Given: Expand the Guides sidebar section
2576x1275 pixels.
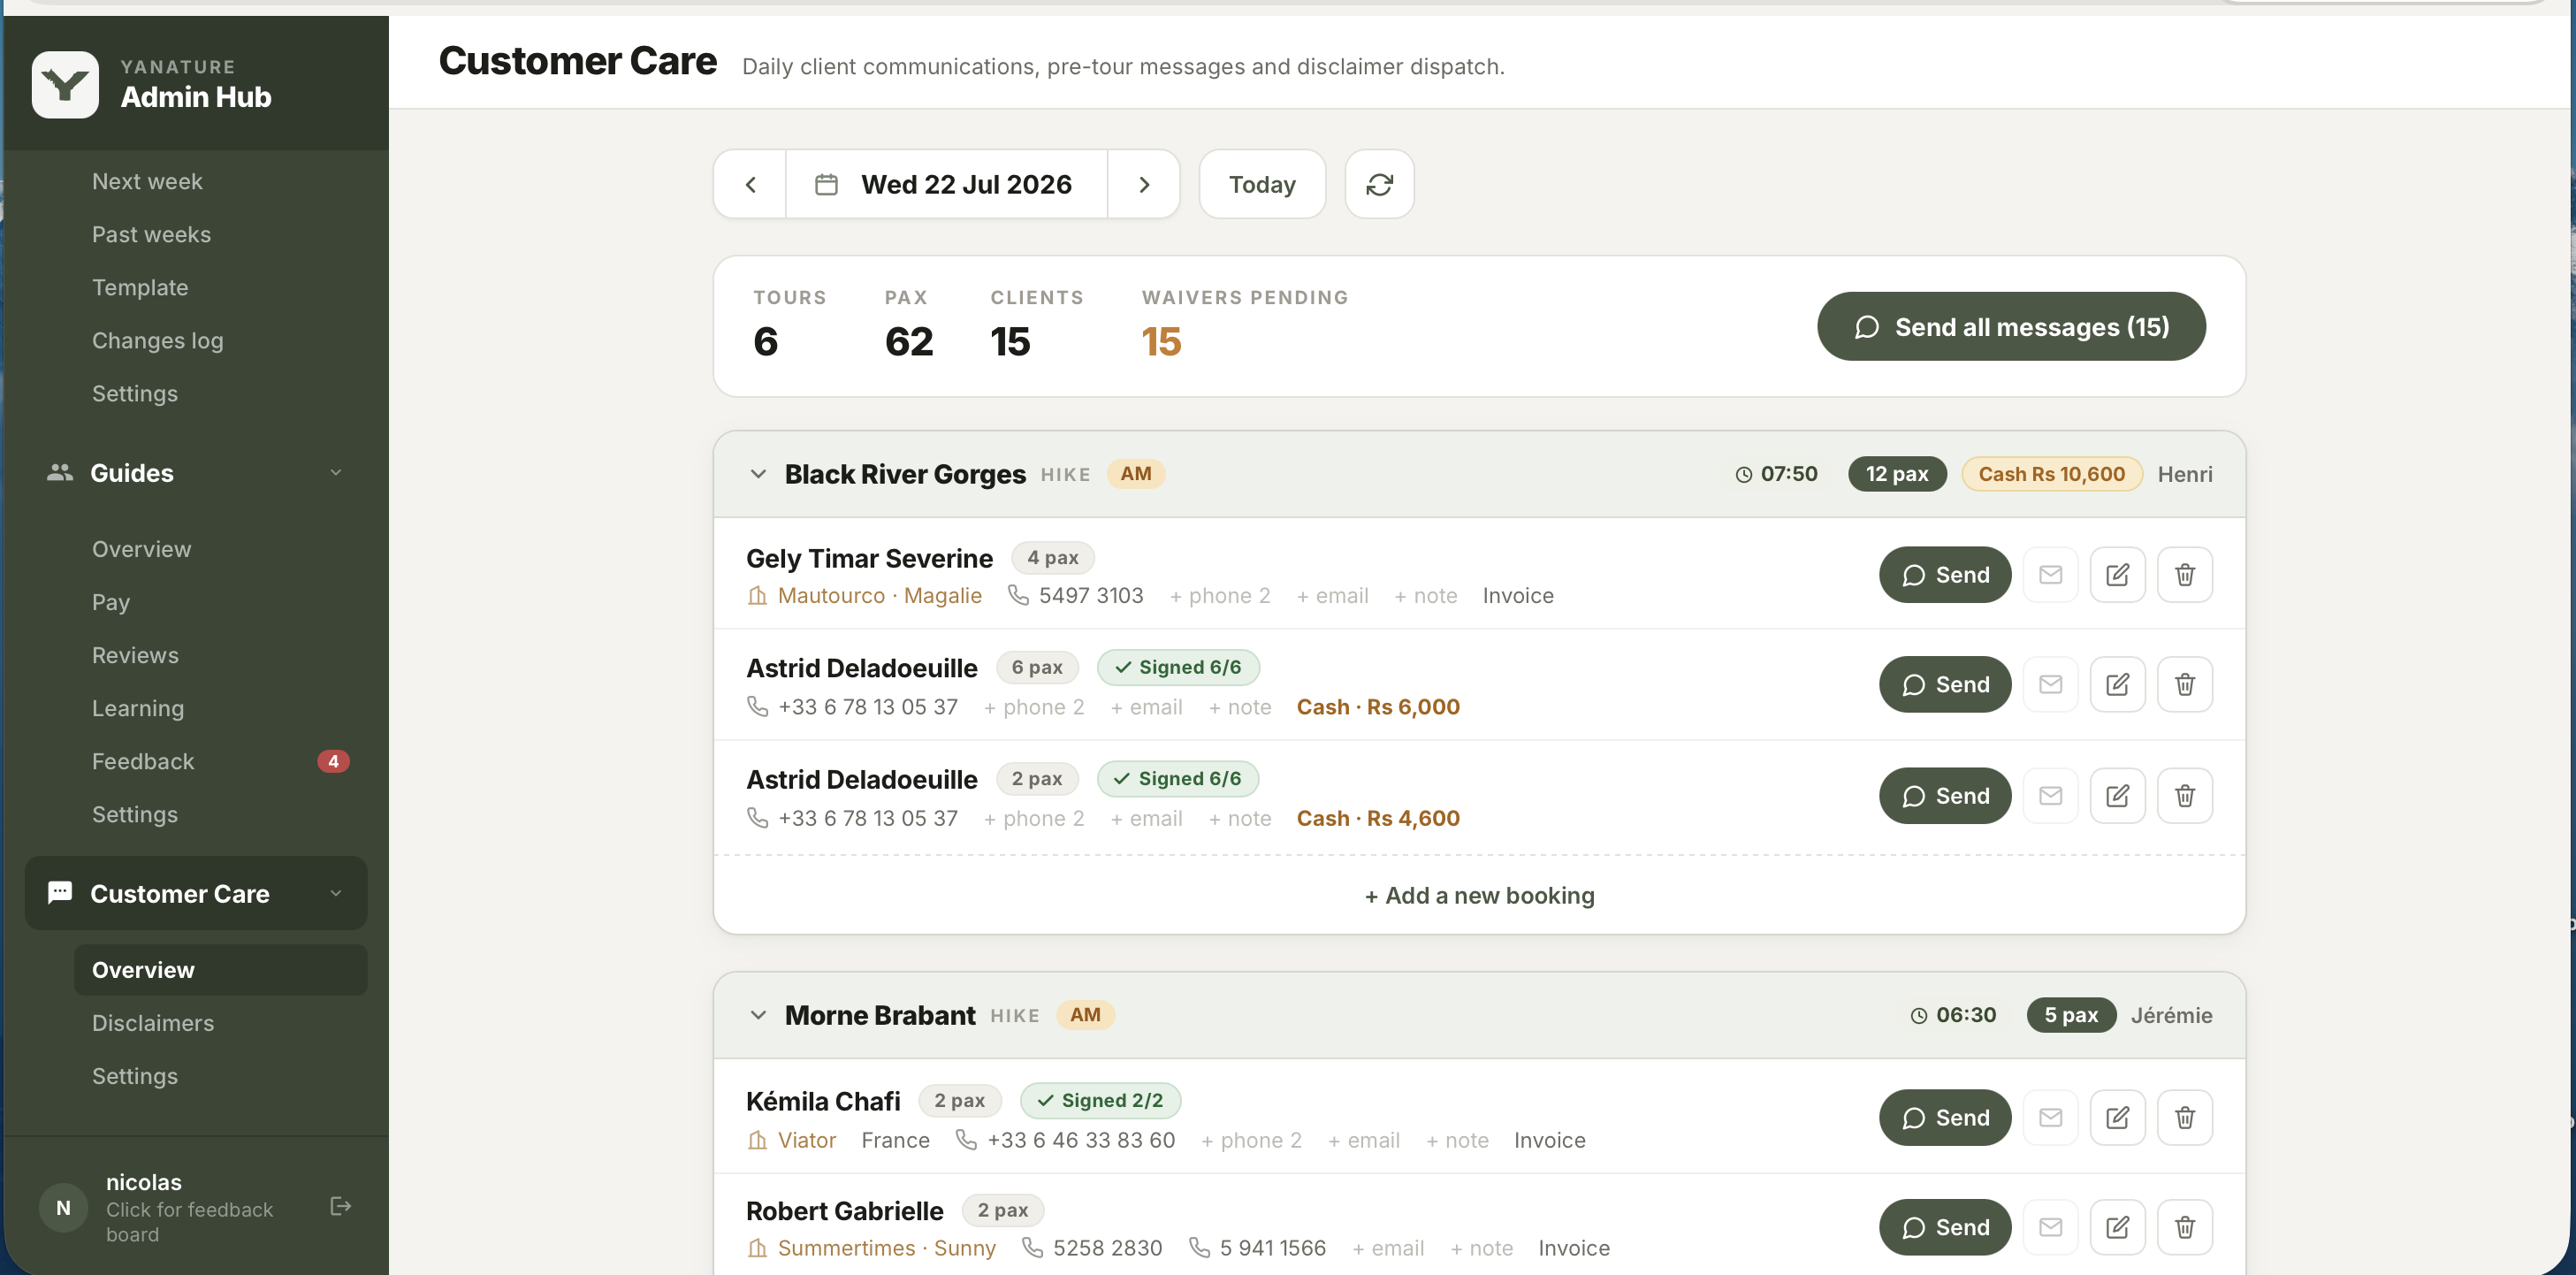Looking at the screenshot, I should tap(196, 473).
